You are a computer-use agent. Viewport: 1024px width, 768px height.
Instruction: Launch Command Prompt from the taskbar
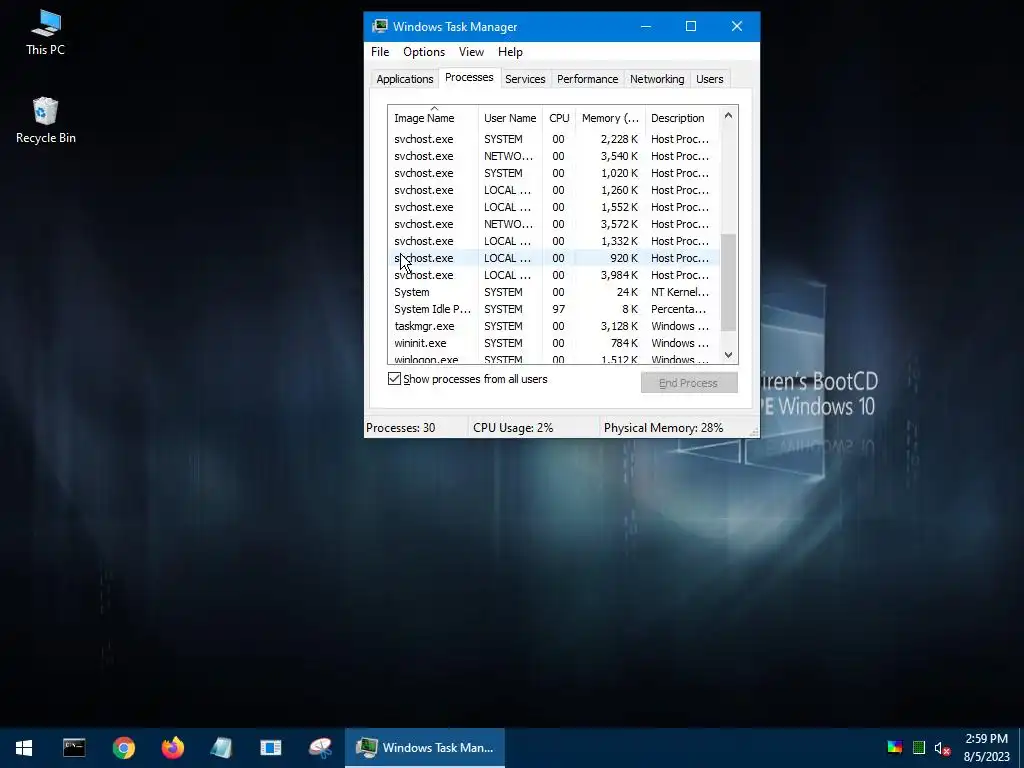coord(74,748)
